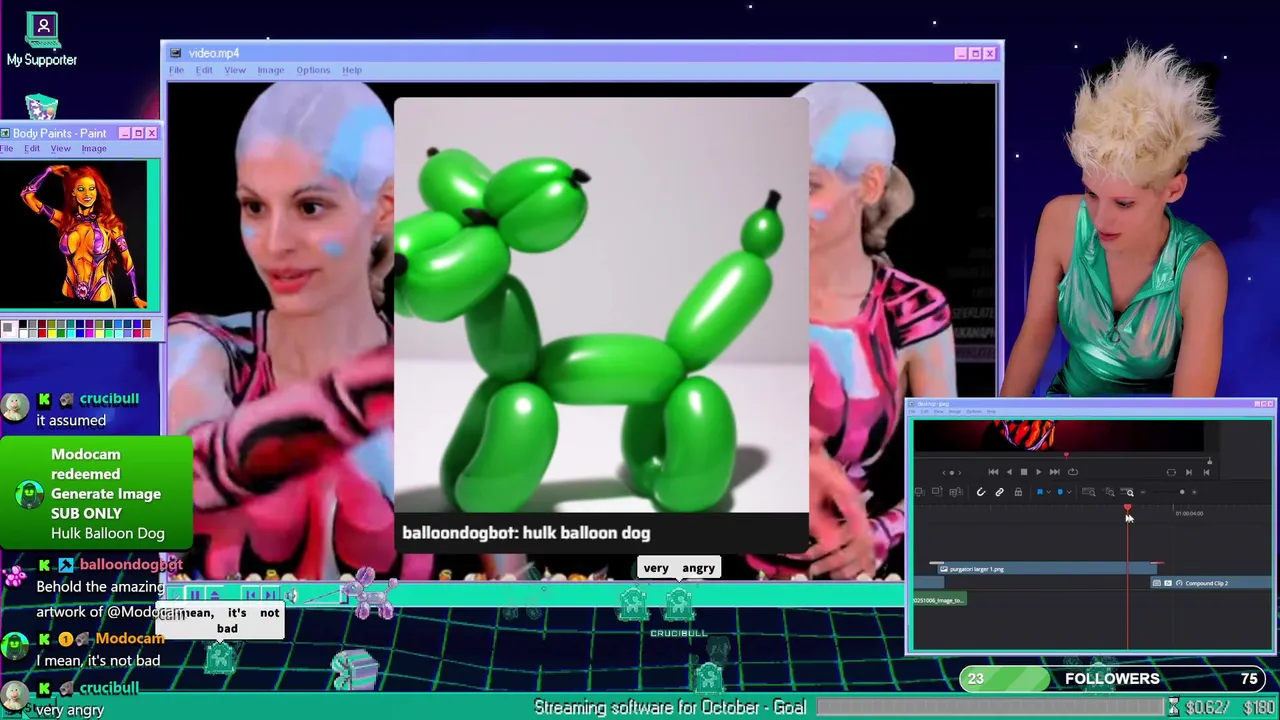Open Edit menu in Body Paints window
The width and height of the screenshot is (1280, 720).
[32, 149]
